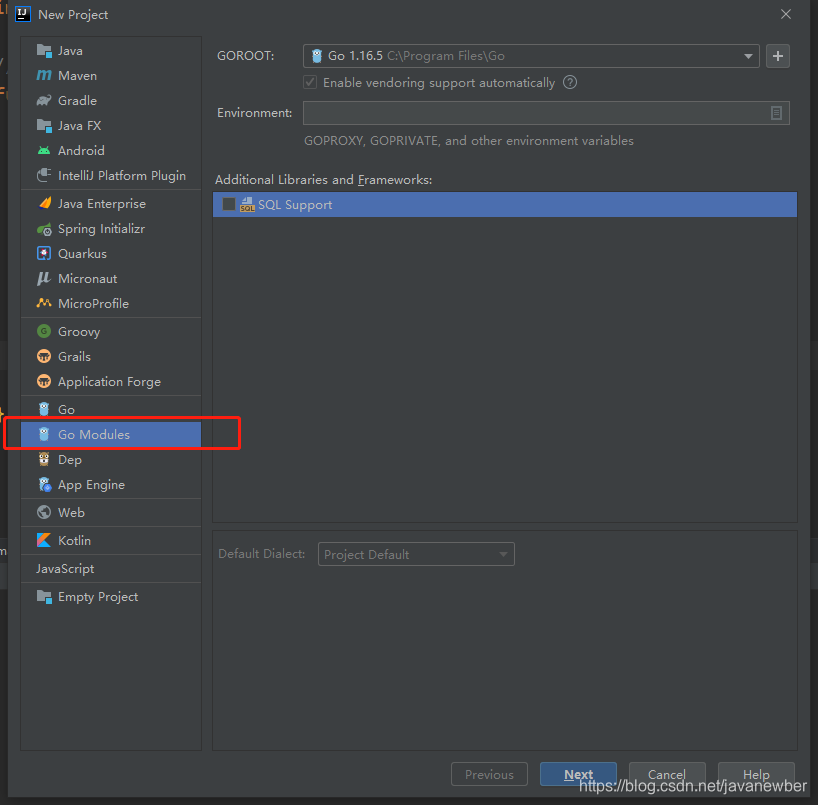Select the Grails project type label

75,356
